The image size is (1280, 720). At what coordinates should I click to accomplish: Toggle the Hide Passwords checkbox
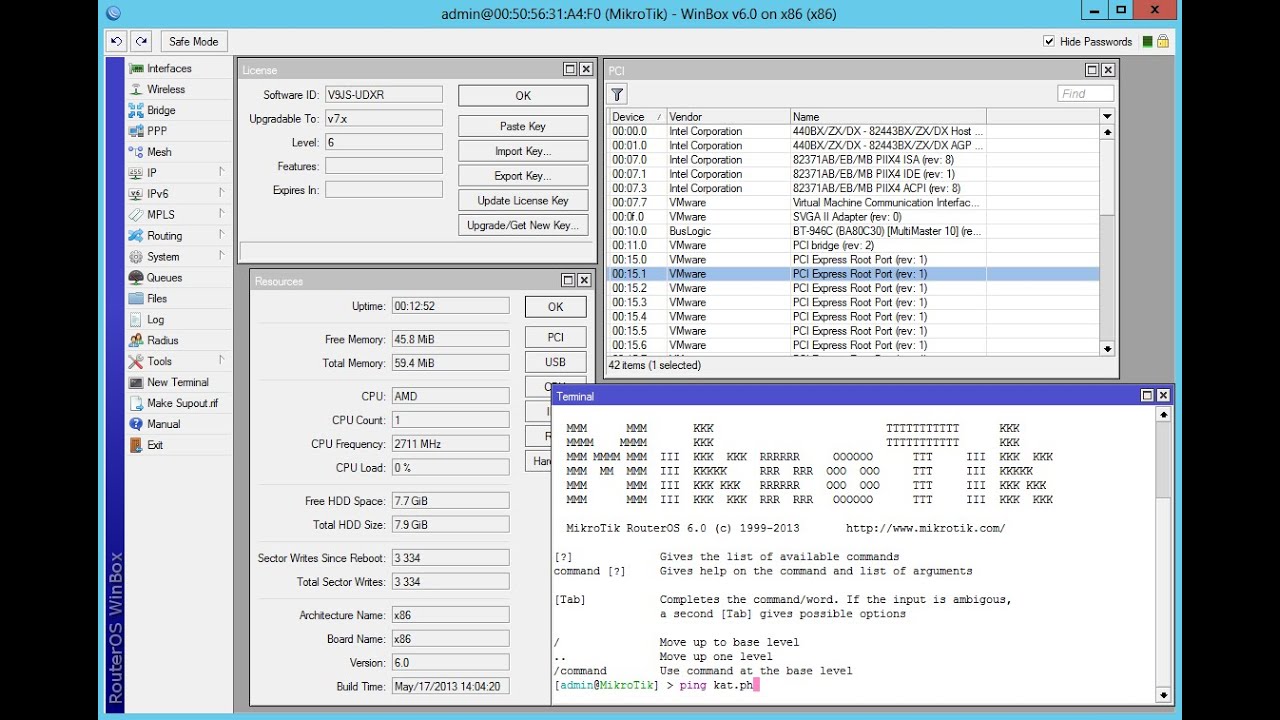pos(1049,41)
